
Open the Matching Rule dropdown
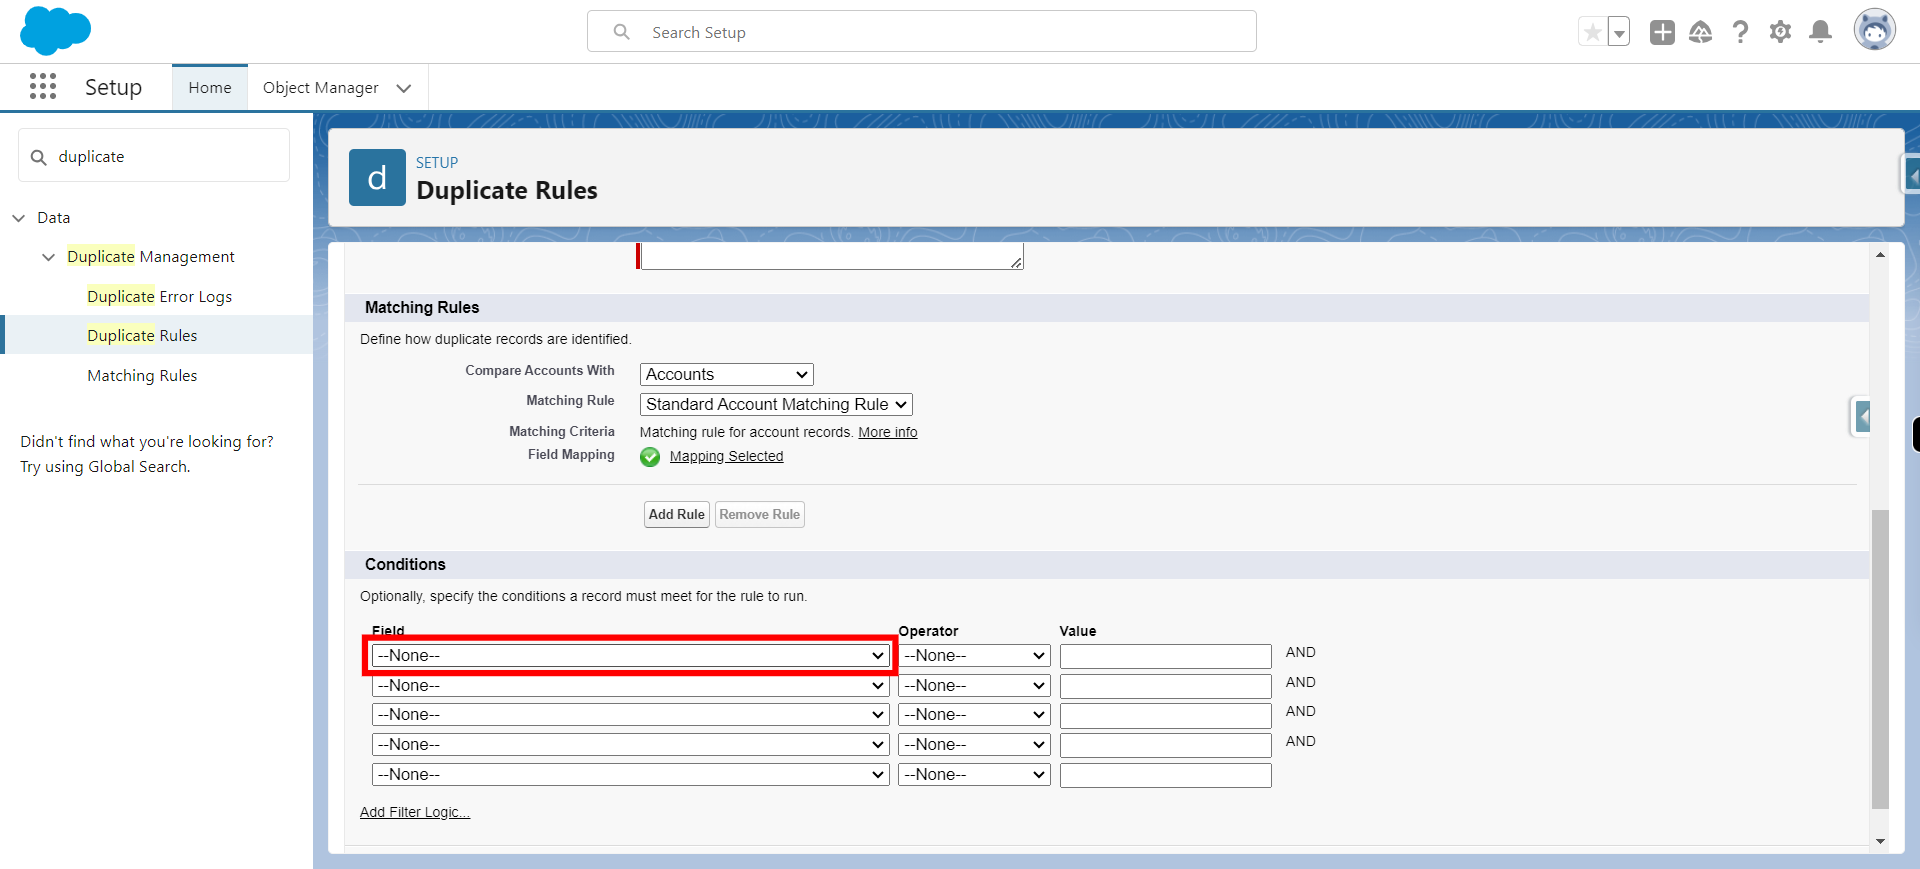(776, 404)
